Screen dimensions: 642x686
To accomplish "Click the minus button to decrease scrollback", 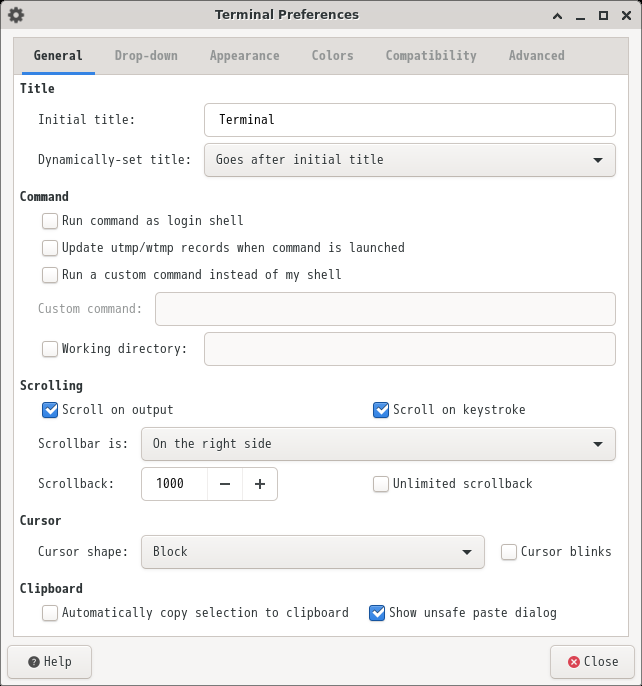I will (x=225, y=484).
